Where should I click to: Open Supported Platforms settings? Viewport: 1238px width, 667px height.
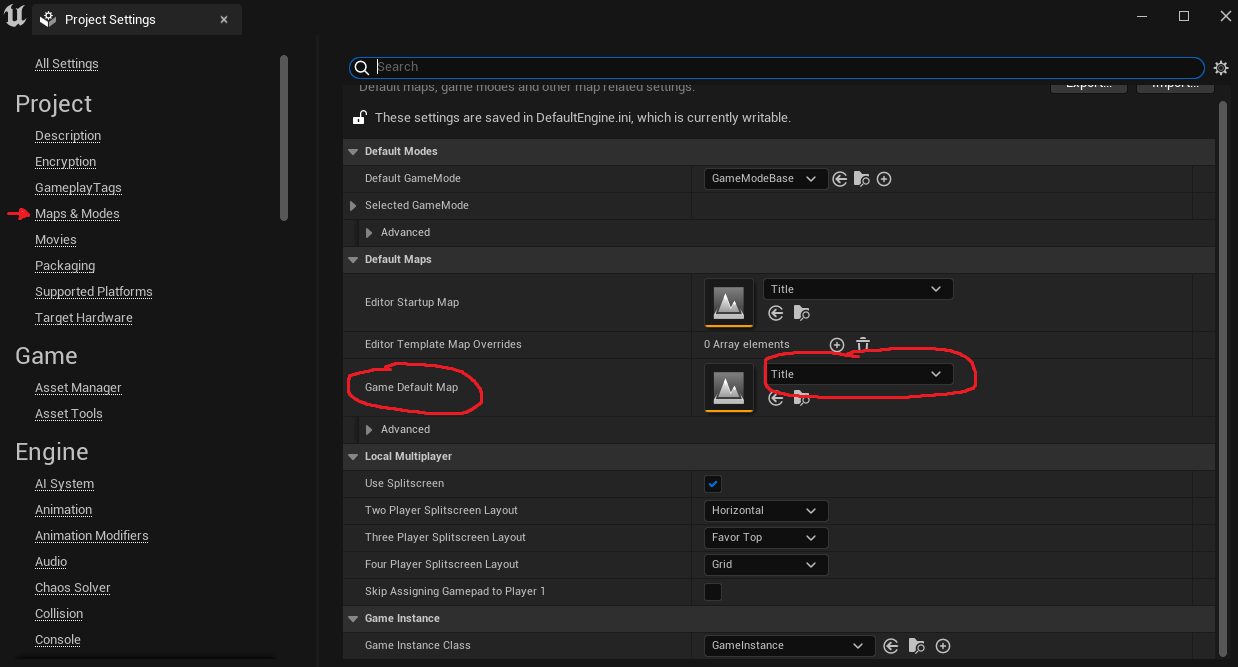pos(94,292)
